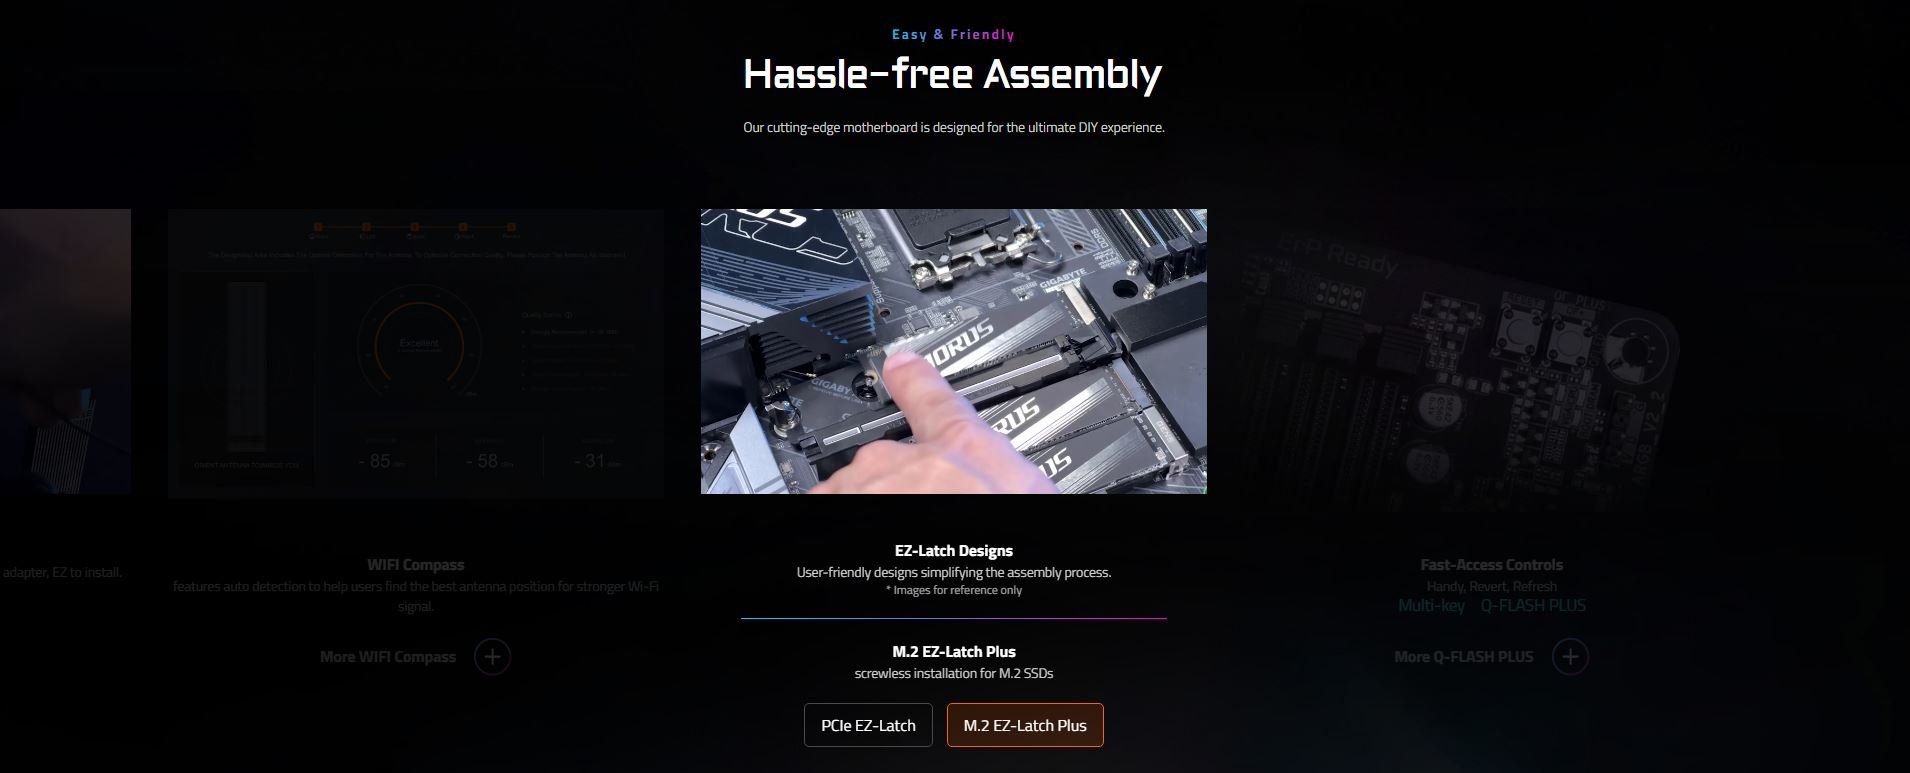Viewport: 1910px width, 773px height.
Task: Select the M.2 EZ-Latch Plus tab
Action: pos(1025,725)
